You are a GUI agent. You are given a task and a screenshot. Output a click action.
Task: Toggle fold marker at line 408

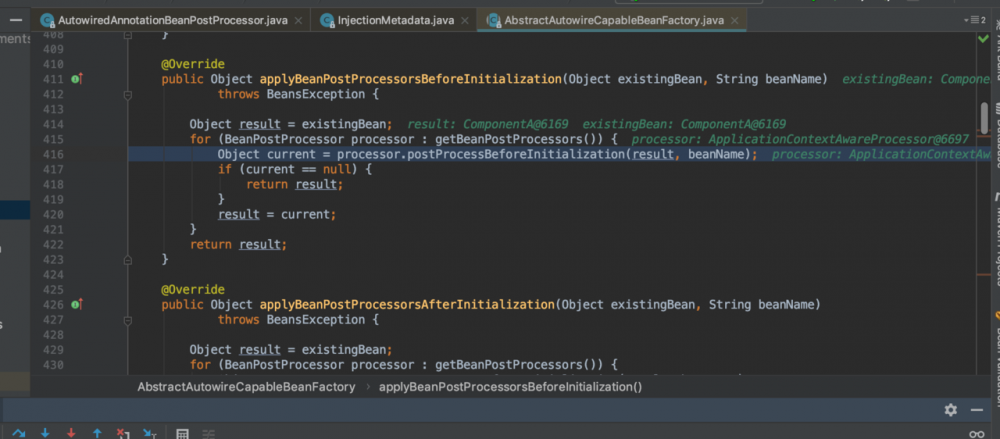coord(128,36)
